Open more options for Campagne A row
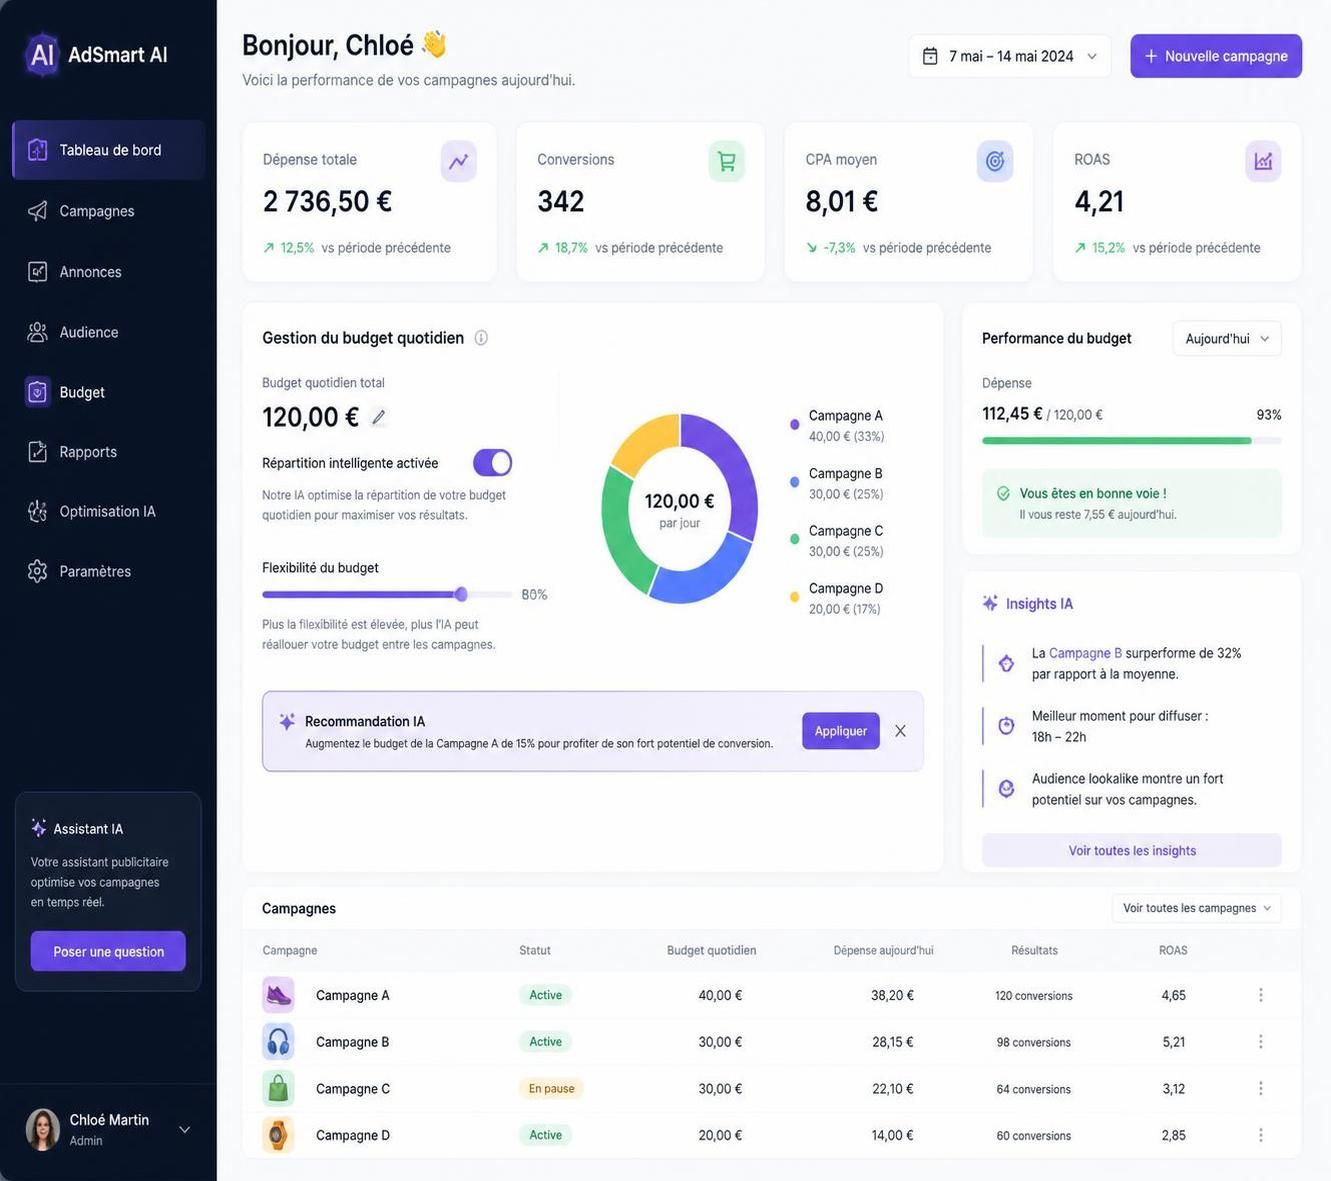Screen dimensions: 1331x1181 click(x=1260, y=995)
